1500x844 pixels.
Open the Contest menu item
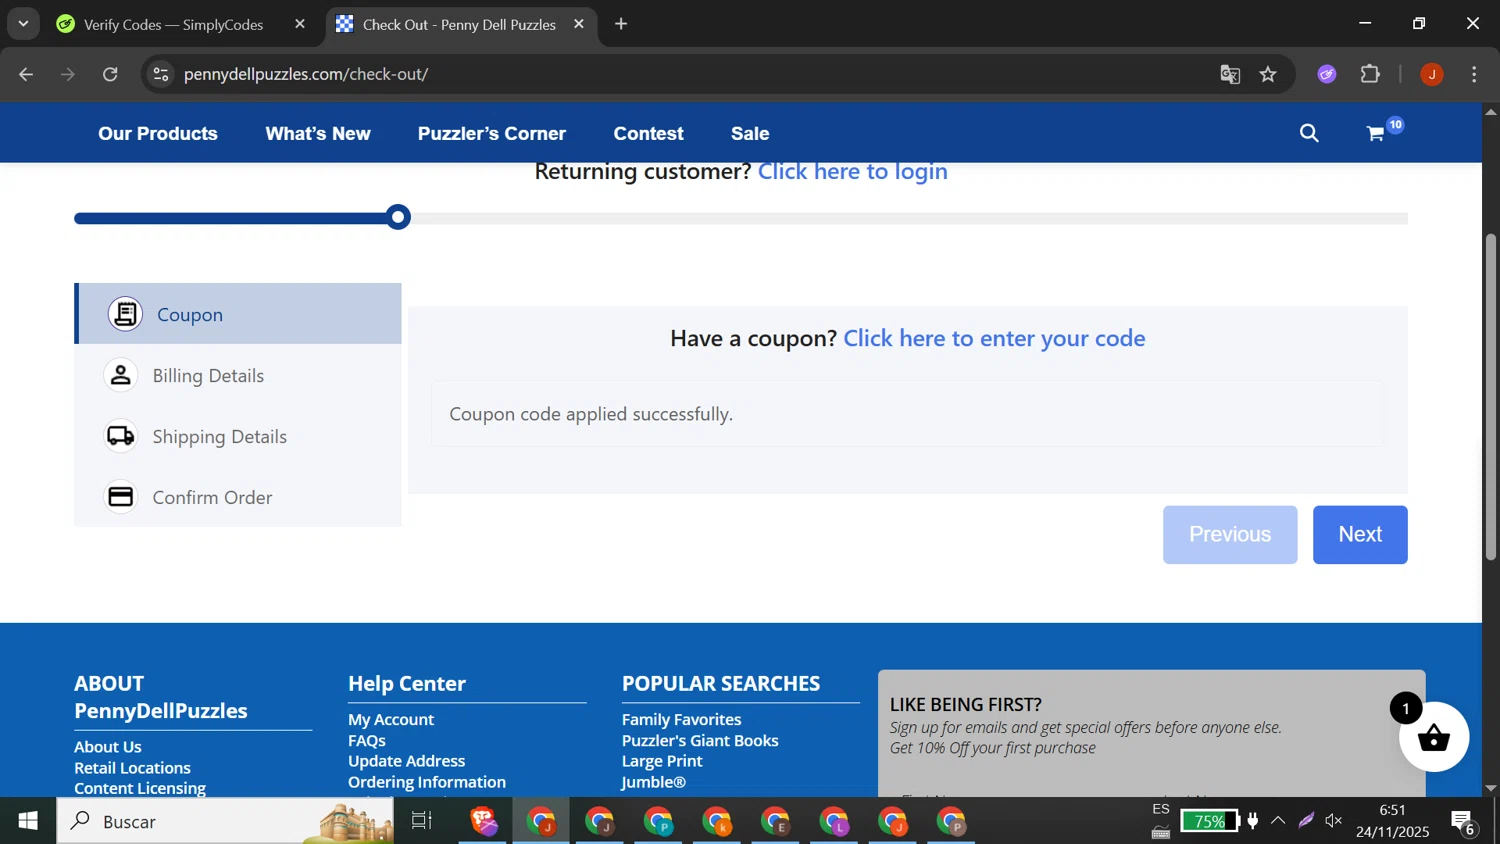648,133
